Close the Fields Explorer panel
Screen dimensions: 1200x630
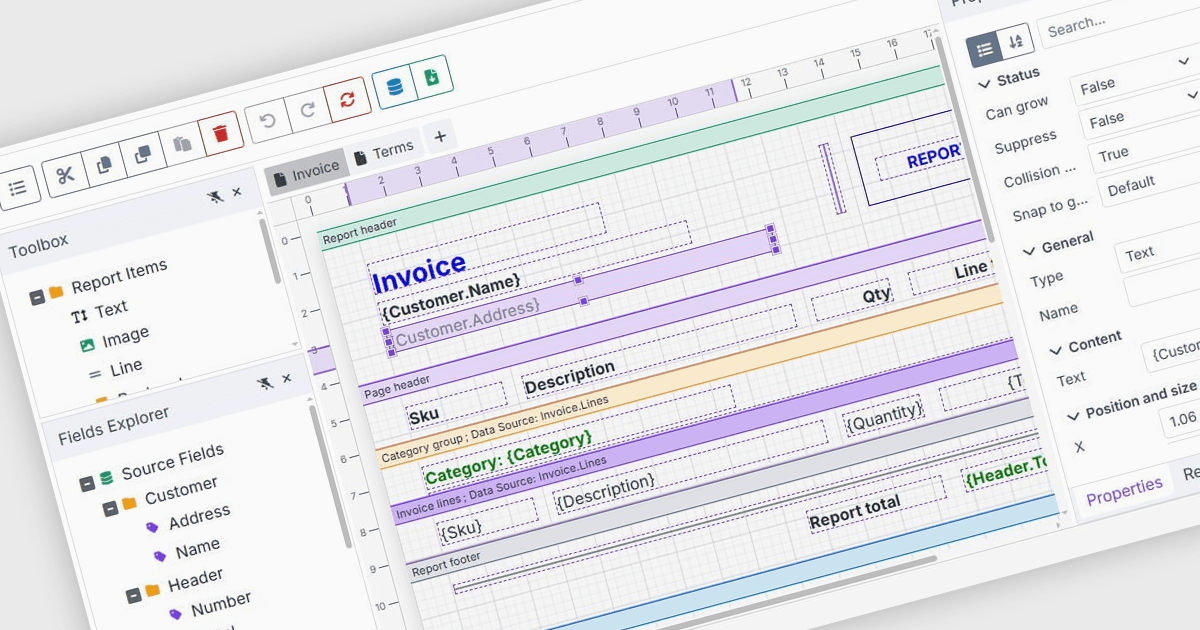click(286, 378)
